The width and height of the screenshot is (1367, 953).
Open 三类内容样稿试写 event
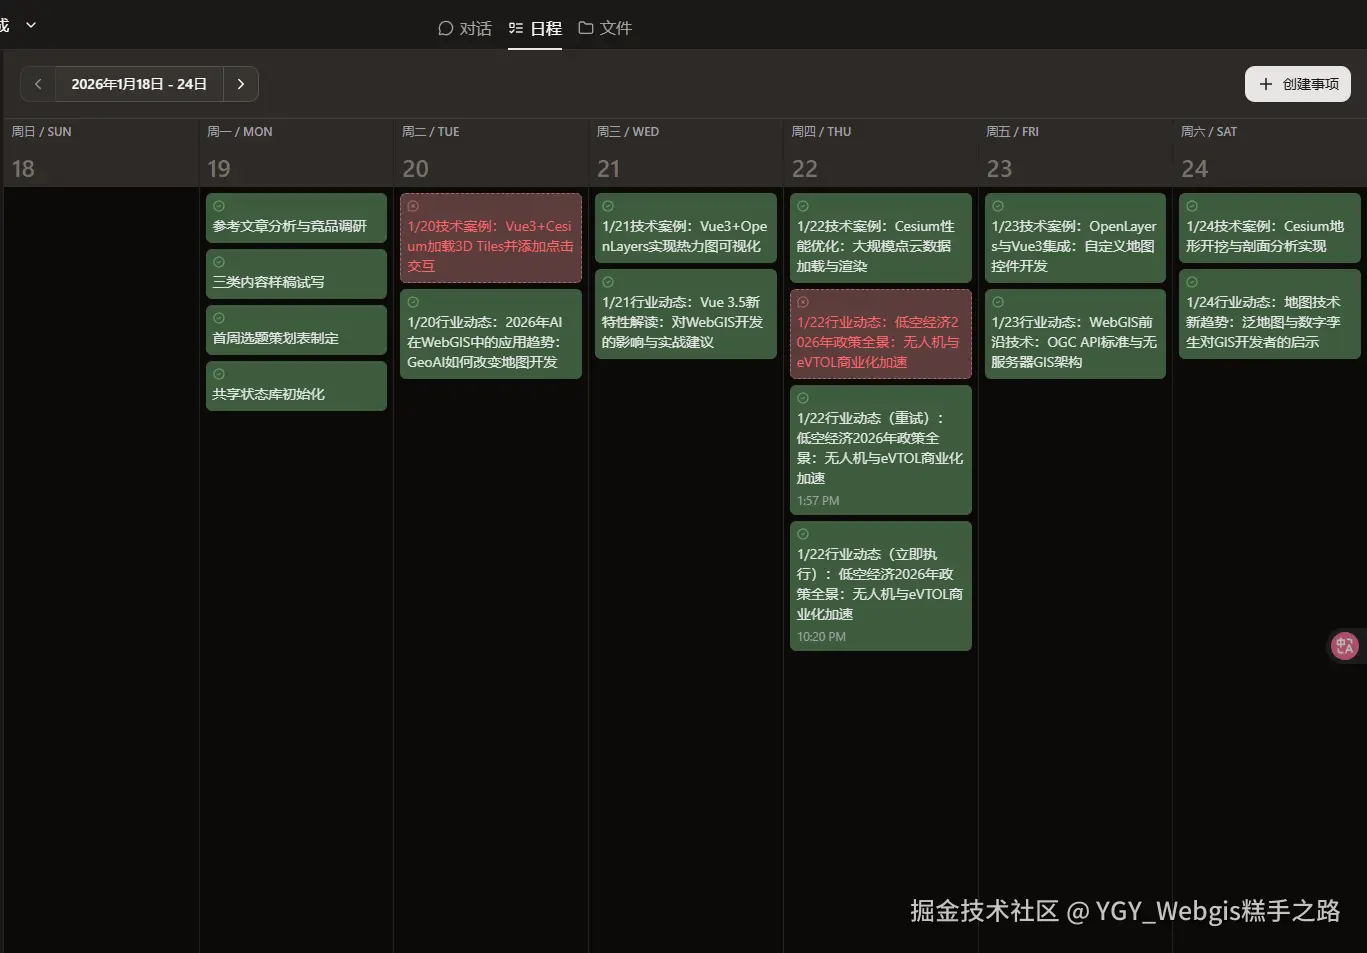coord(296,274)
